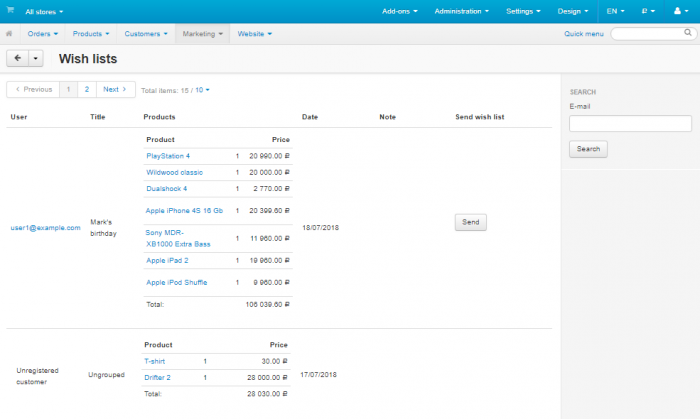Open the PlayStation 4 product link

click(x=168, y=156)
